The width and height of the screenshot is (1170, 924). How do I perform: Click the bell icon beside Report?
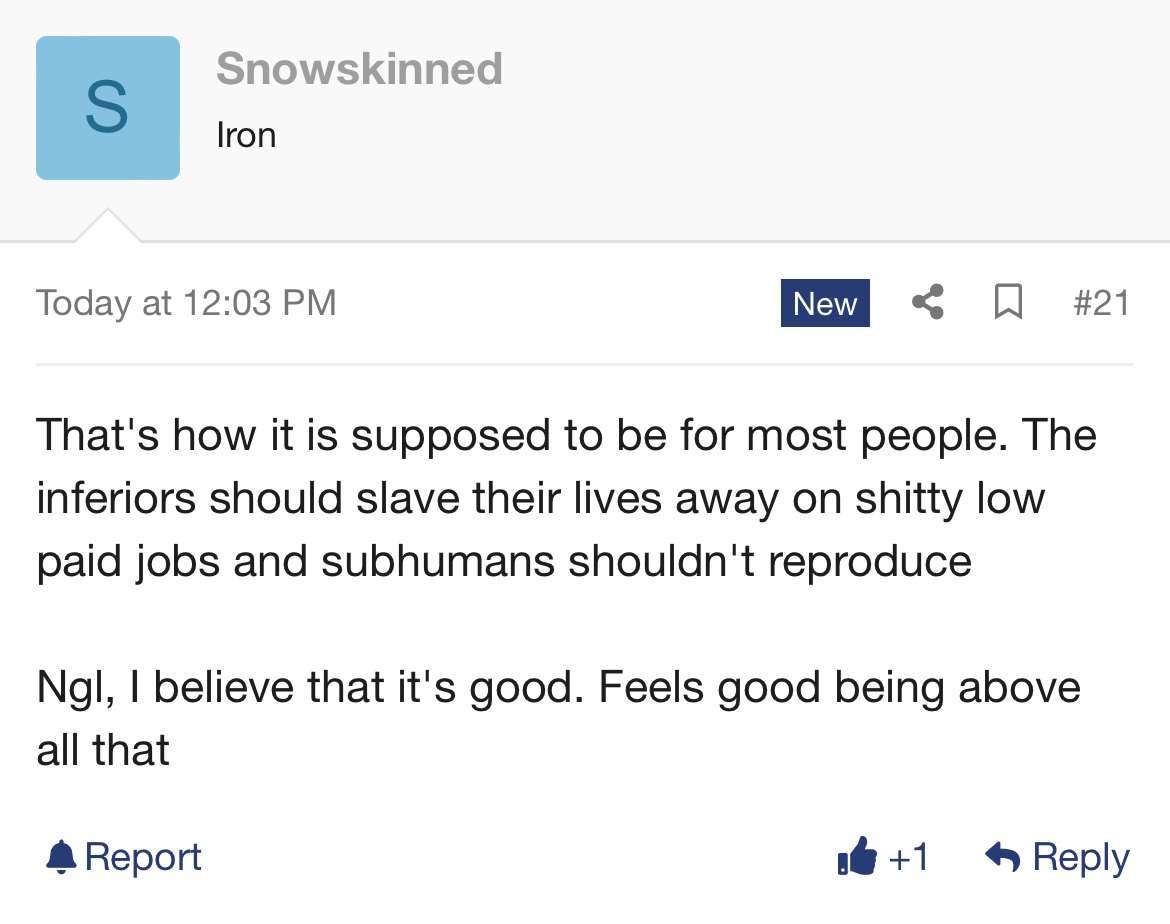(62, 857)
